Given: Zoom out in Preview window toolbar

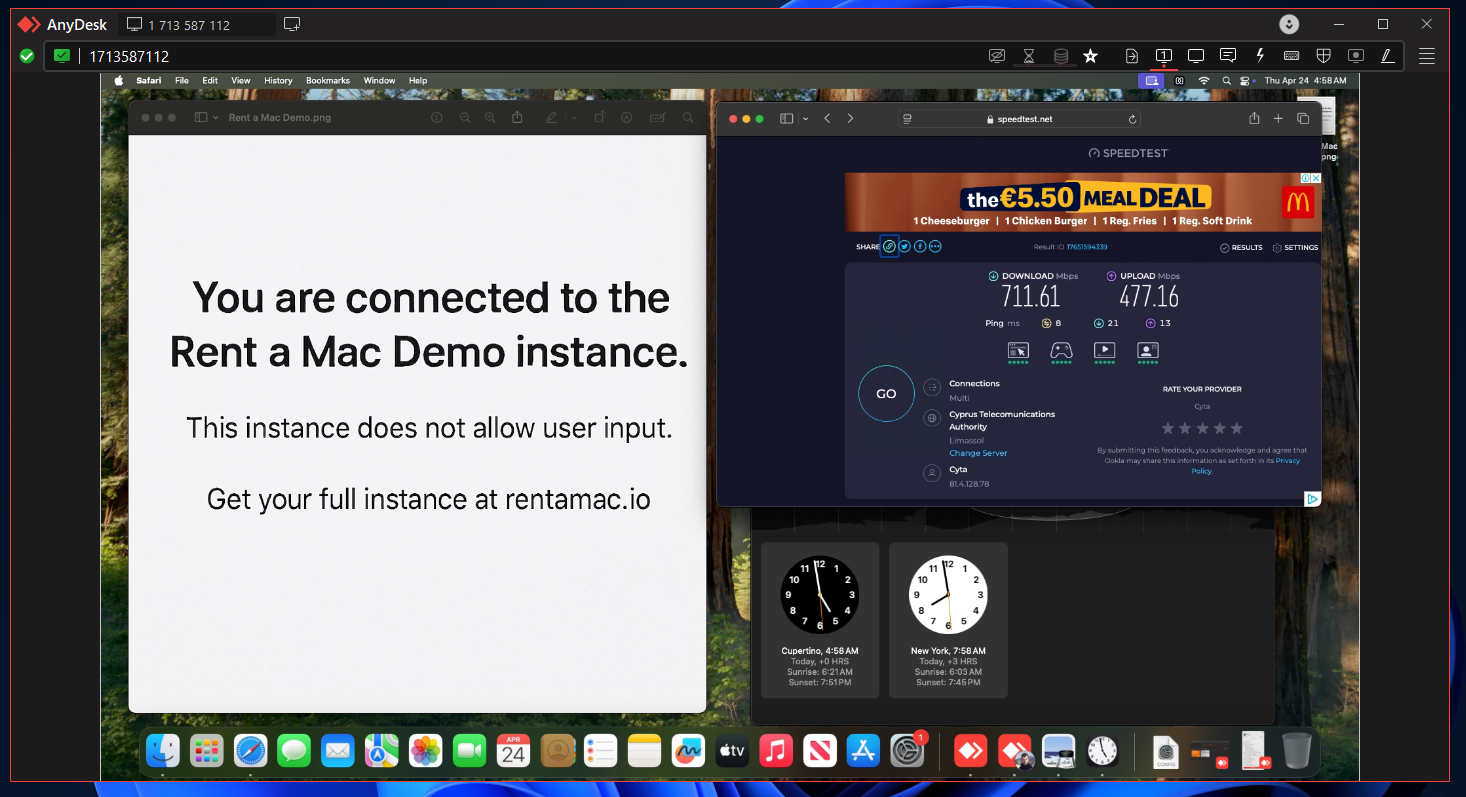Looking at the screenshot, I should pos(465,117).
